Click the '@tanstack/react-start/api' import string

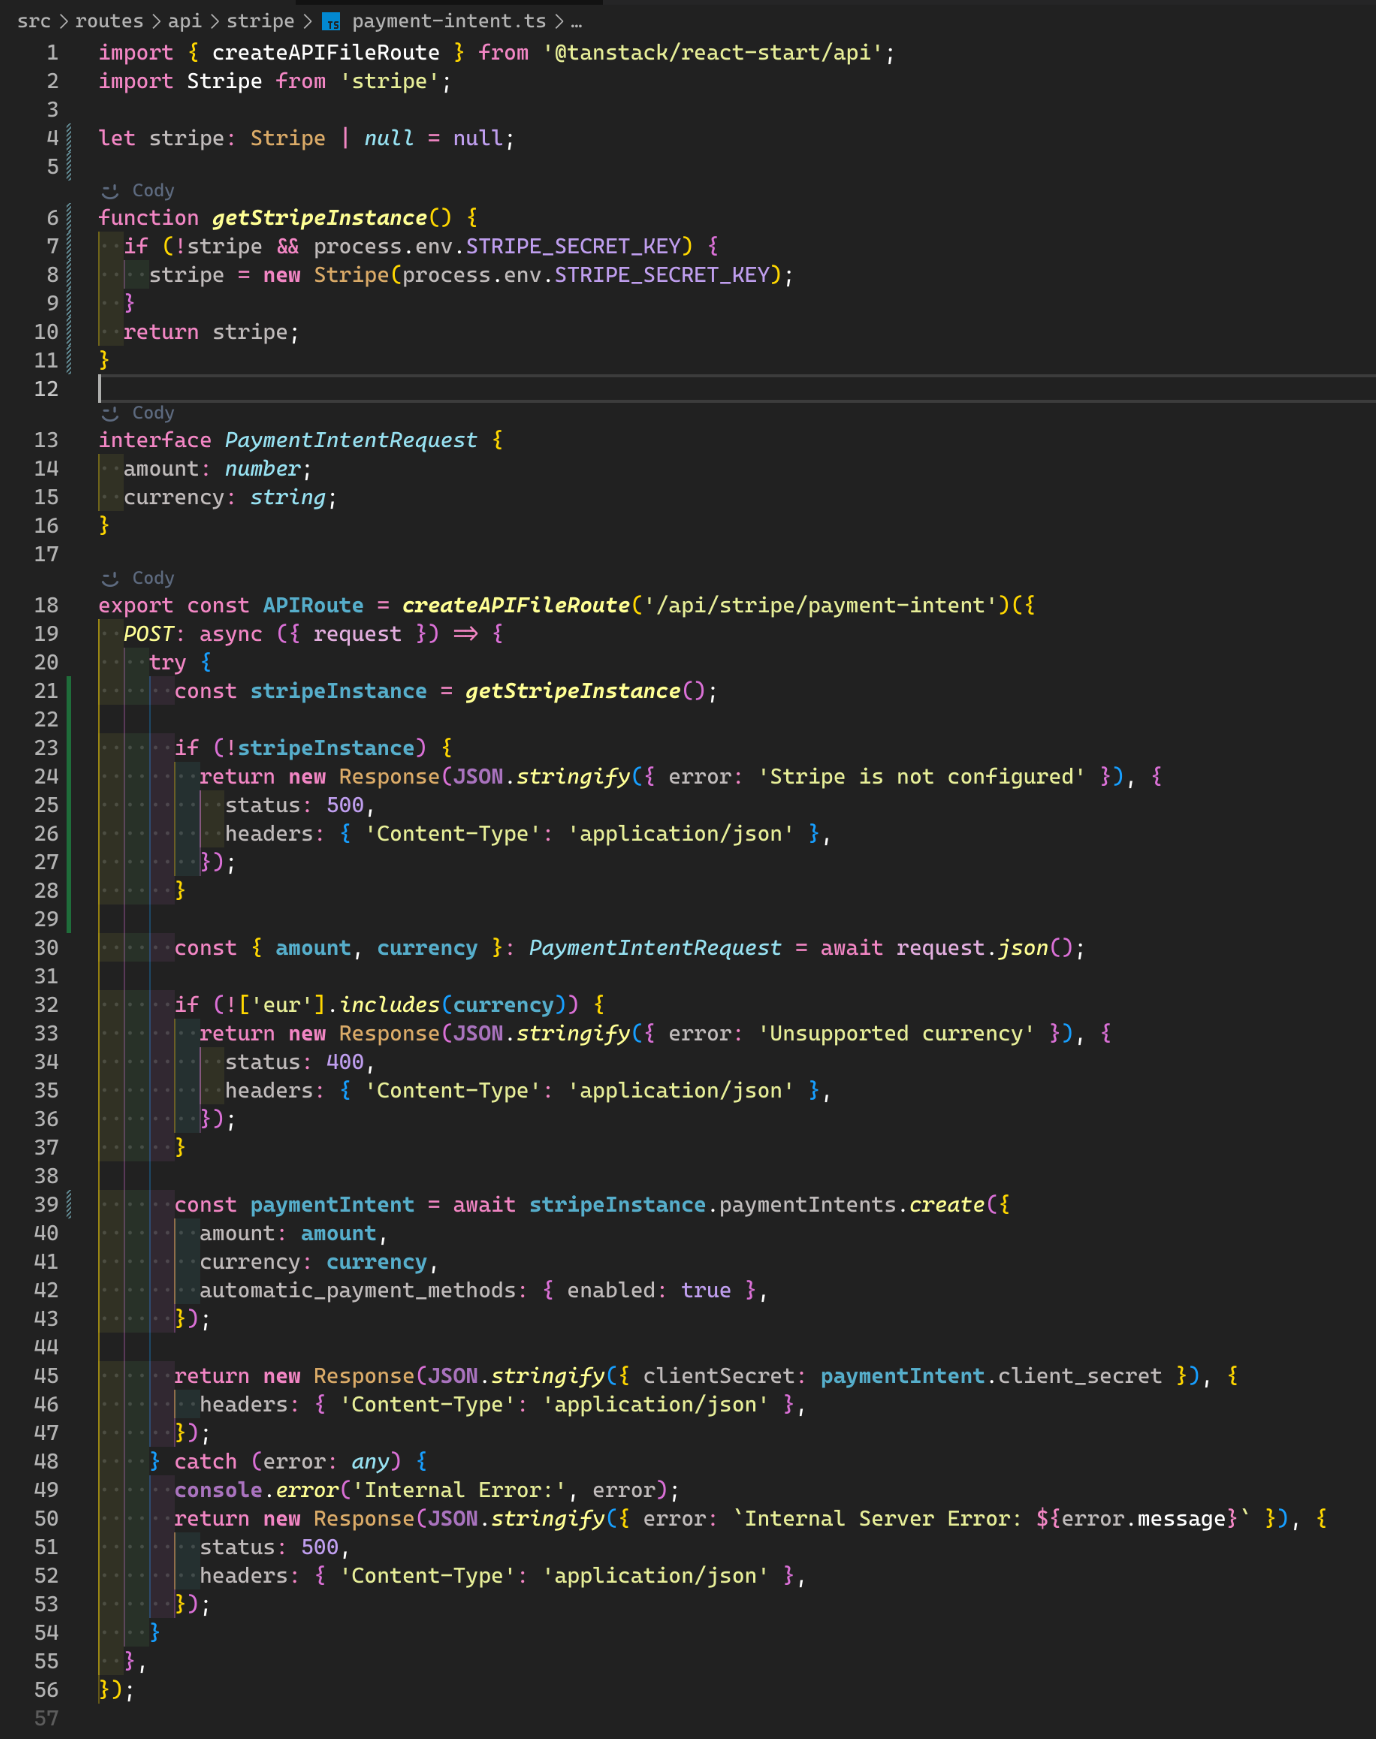[713, 52]
